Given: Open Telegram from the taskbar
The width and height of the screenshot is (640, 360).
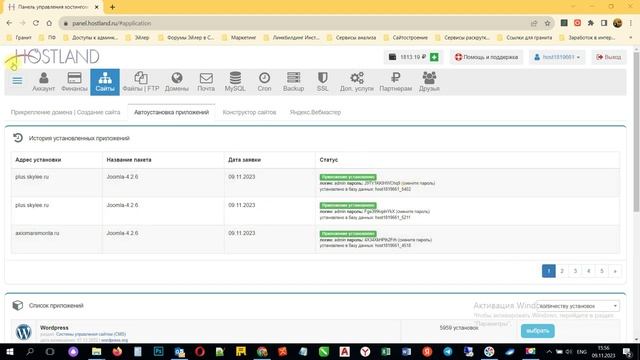Looking at the screenshot, I should [448, 351].
